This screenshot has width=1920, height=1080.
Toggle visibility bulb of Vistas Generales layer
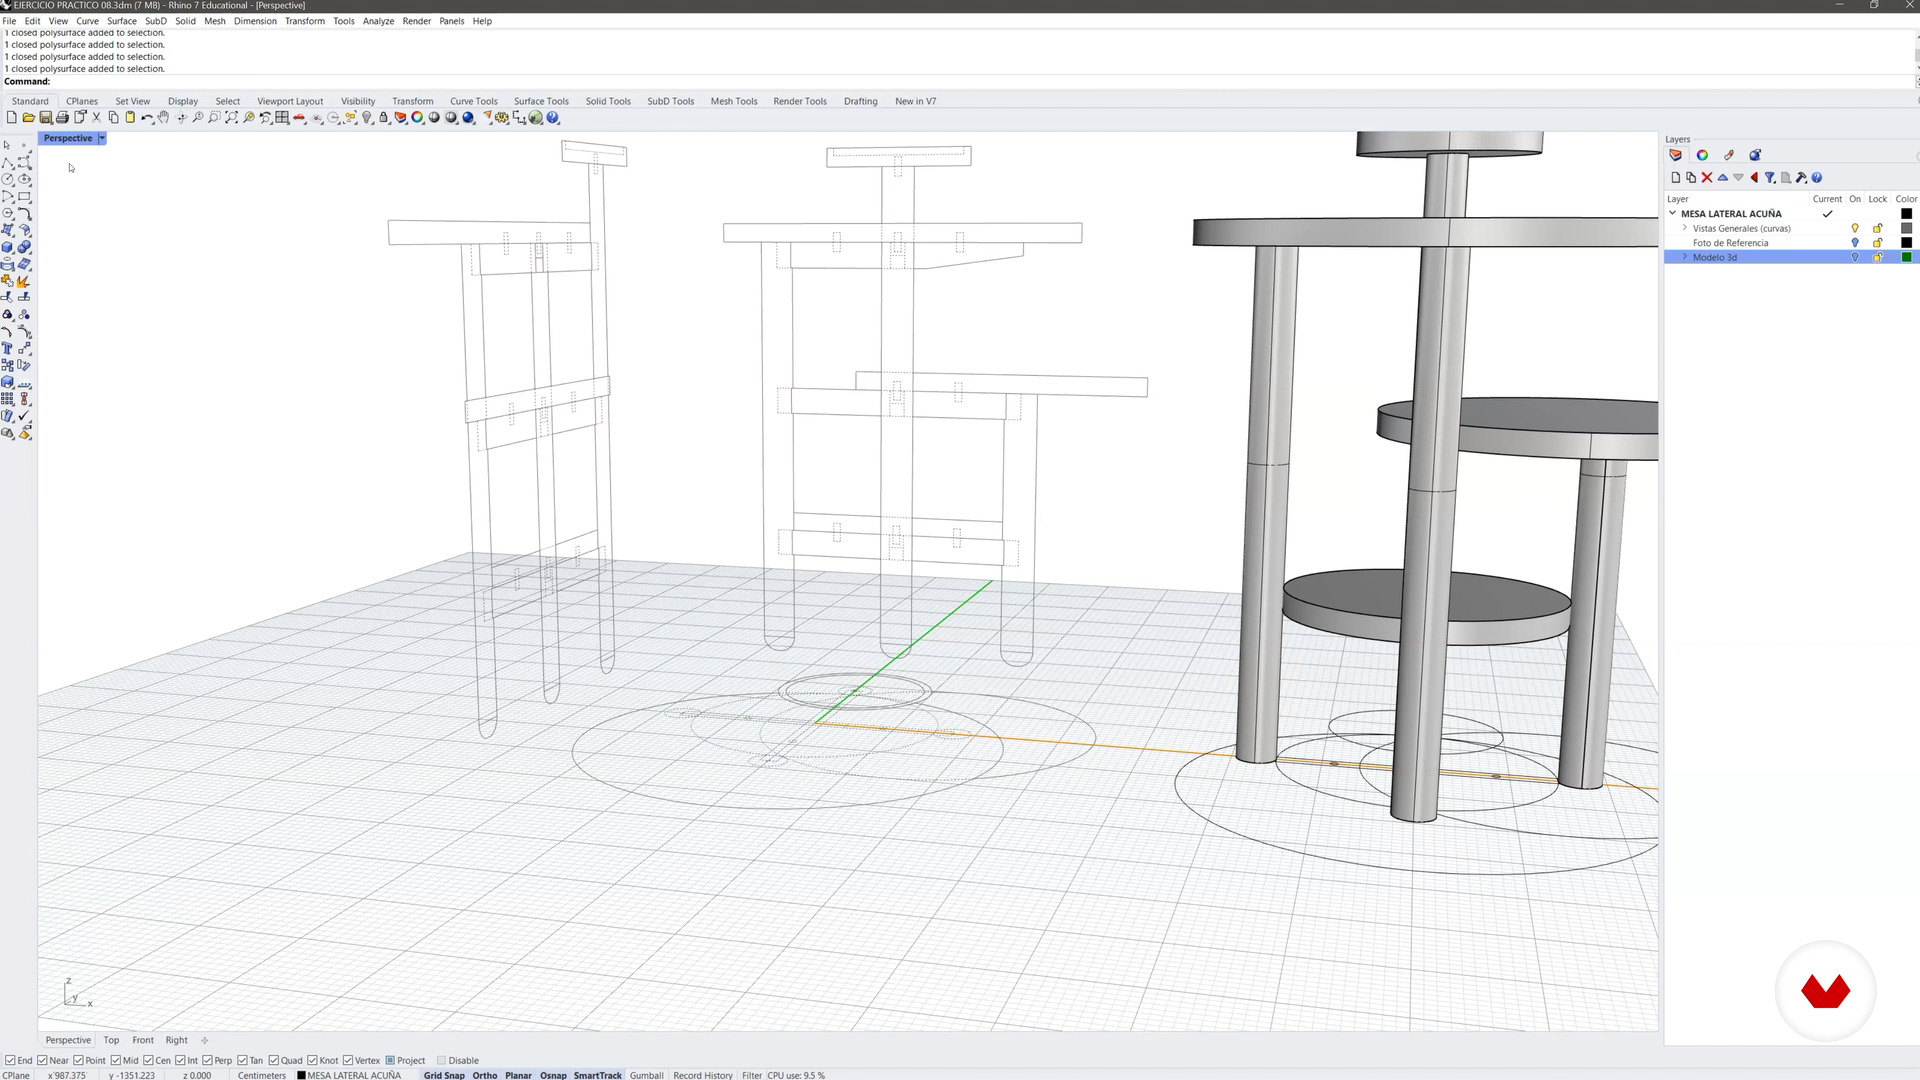tap(1855, 228)
